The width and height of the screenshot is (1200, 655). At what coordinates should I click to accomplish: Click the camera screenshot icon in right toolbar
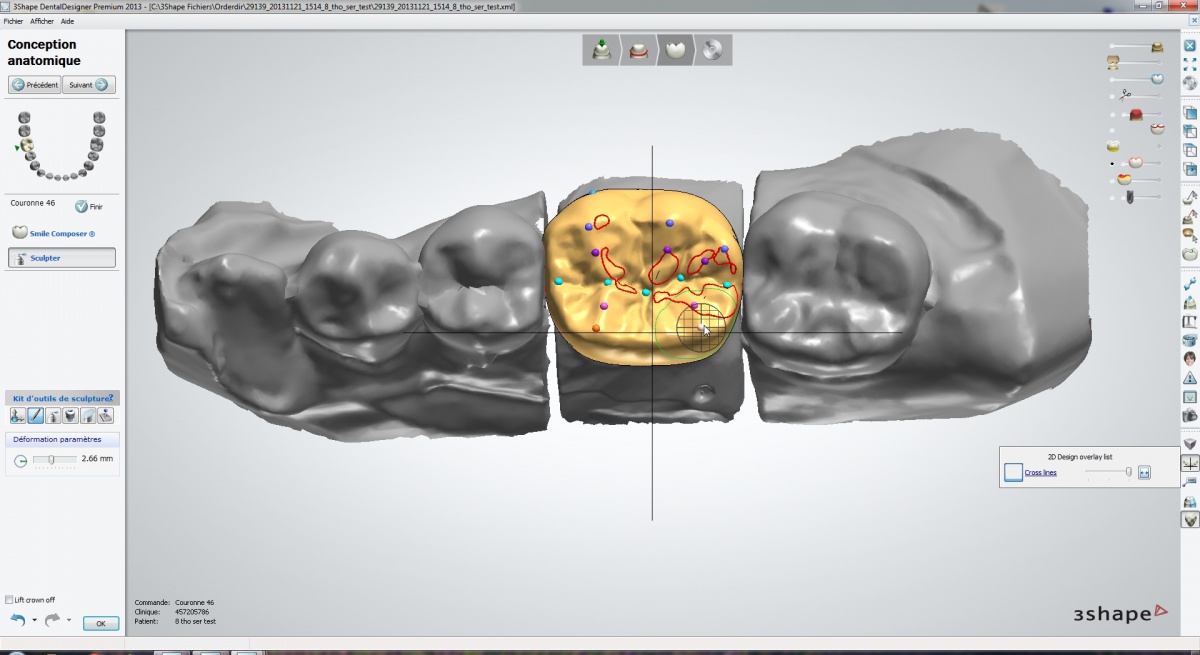point(1190,413)
